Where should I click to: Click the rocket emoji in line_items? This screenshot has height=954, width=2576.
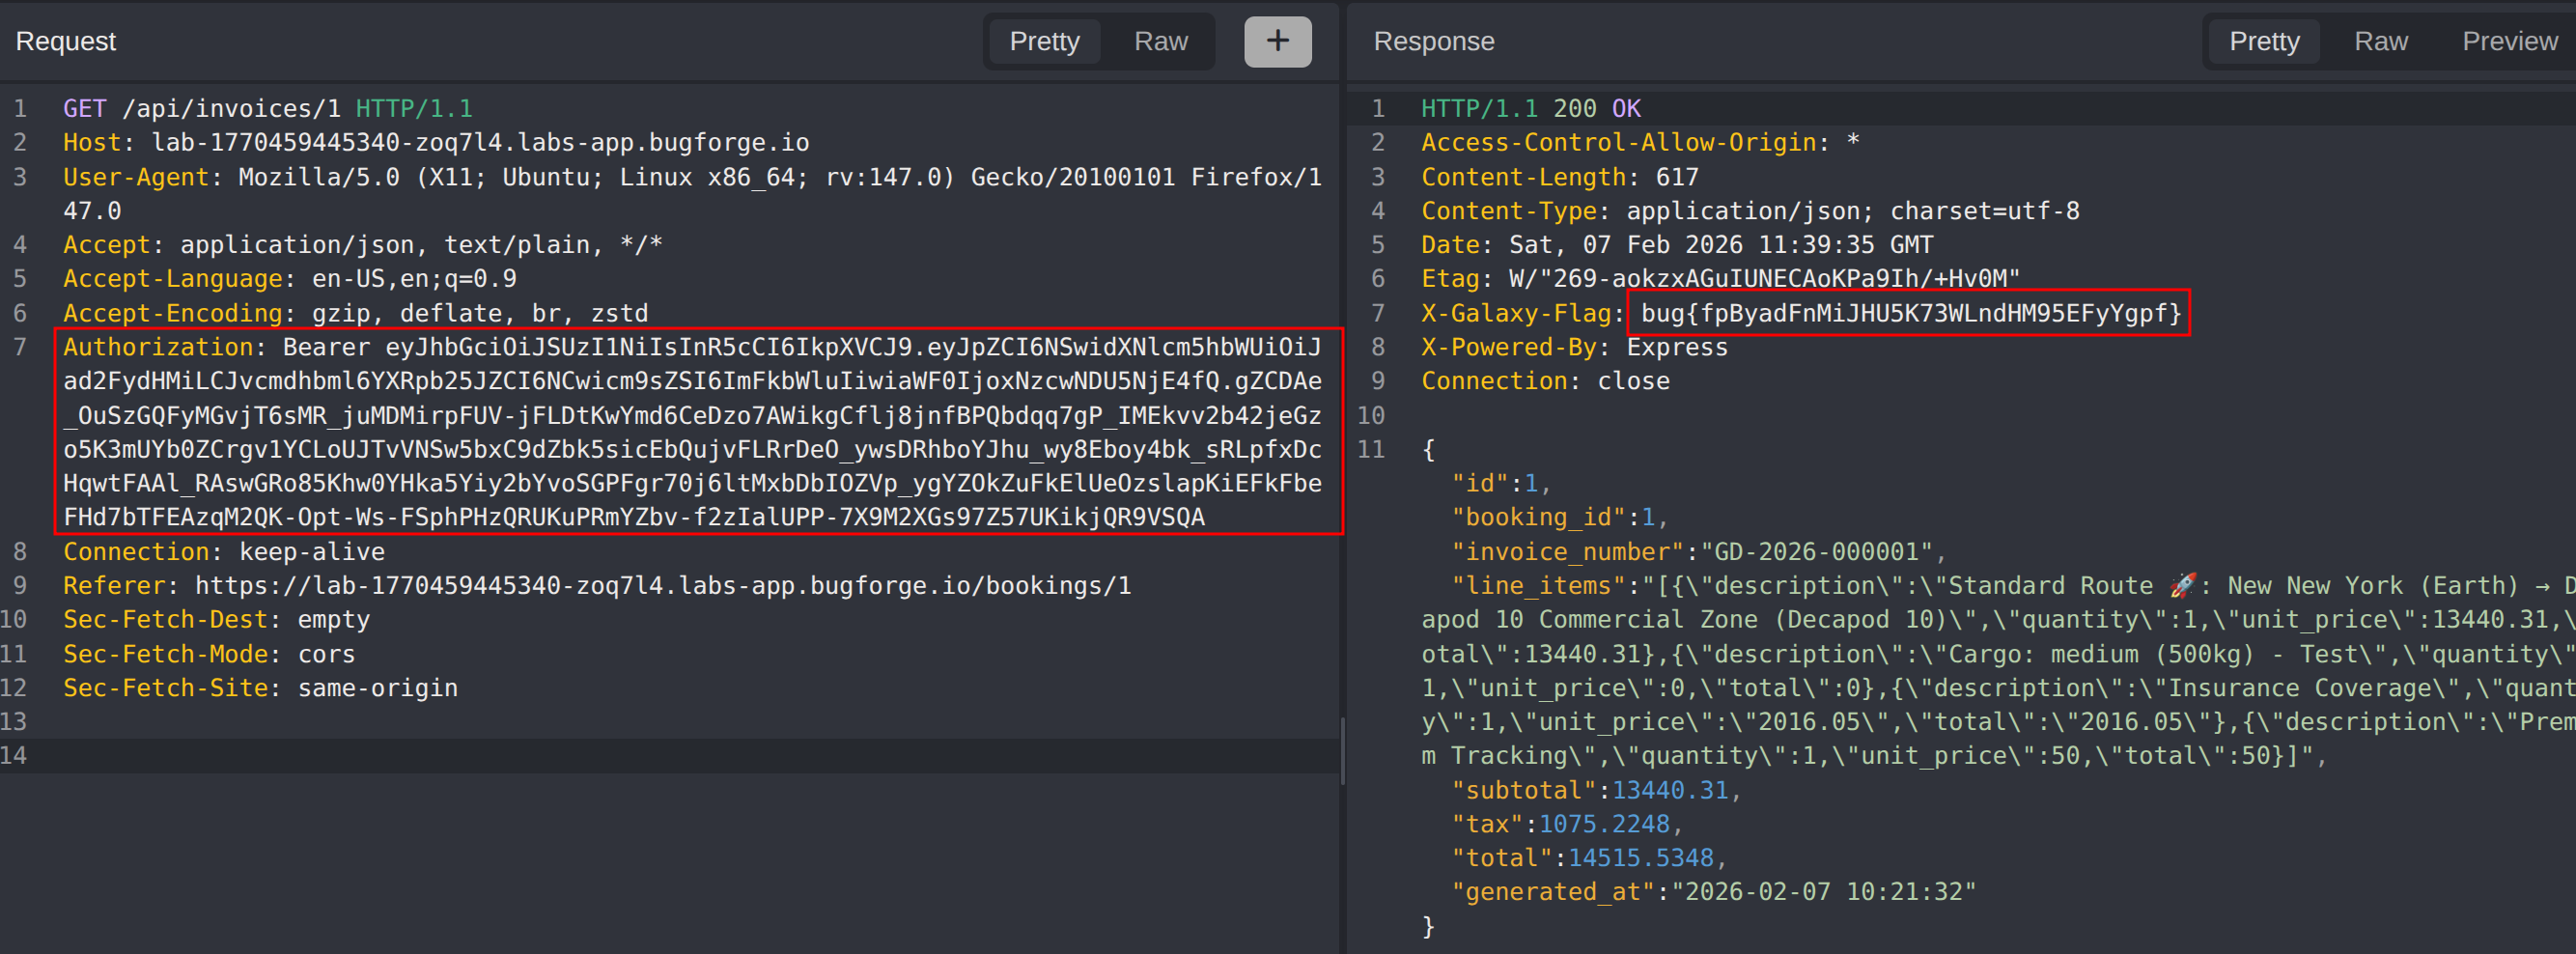[2182, 586]
